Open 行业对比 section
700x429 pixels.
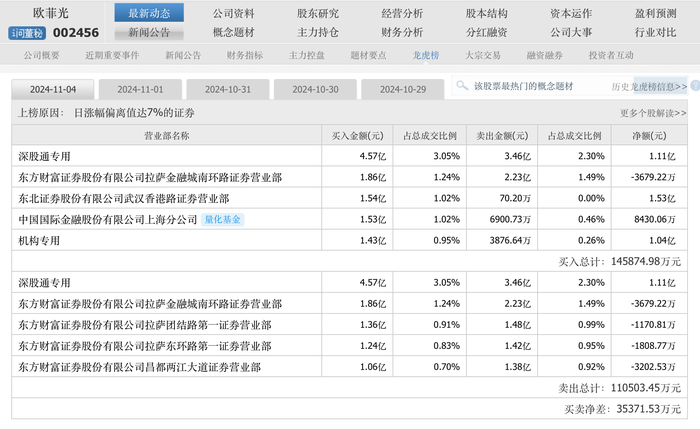coord(655,32)
